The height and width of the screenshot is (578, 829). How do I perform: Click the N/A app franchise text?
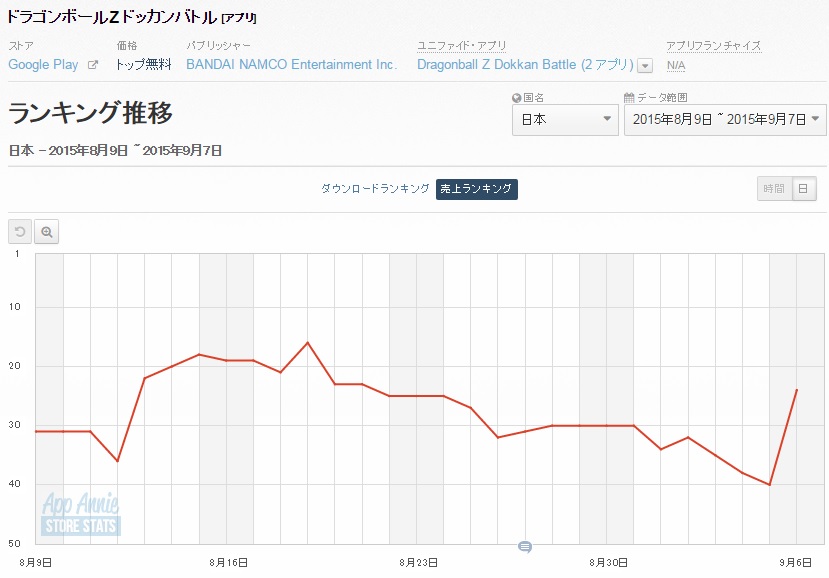point(676,66)
